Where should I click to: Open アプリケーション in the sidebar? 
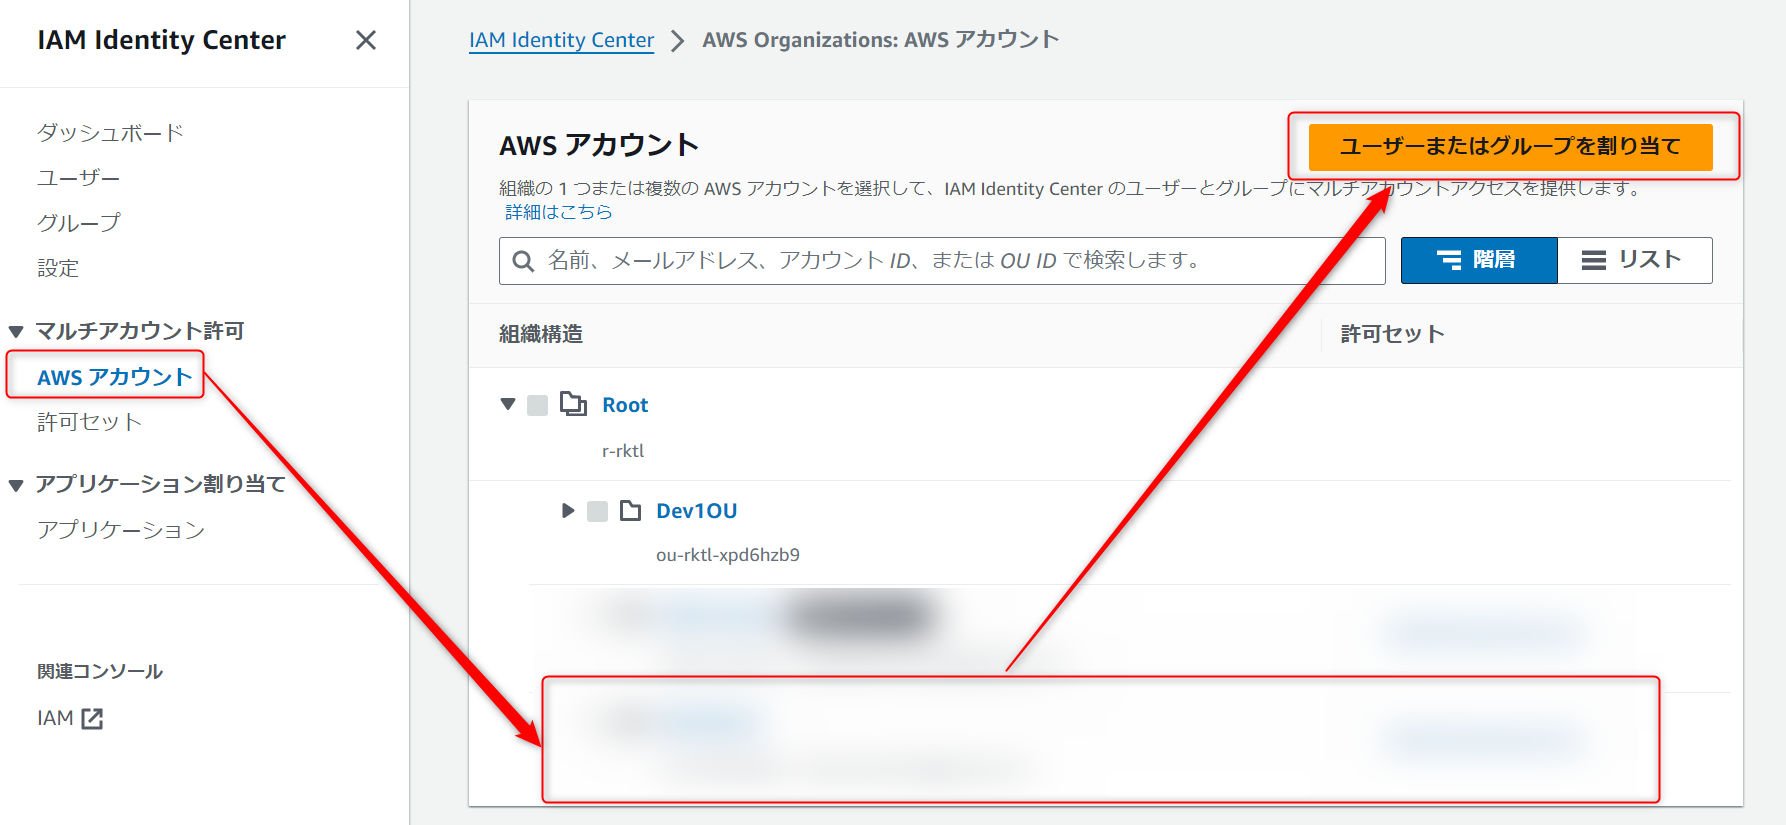[x=121, y=529]
